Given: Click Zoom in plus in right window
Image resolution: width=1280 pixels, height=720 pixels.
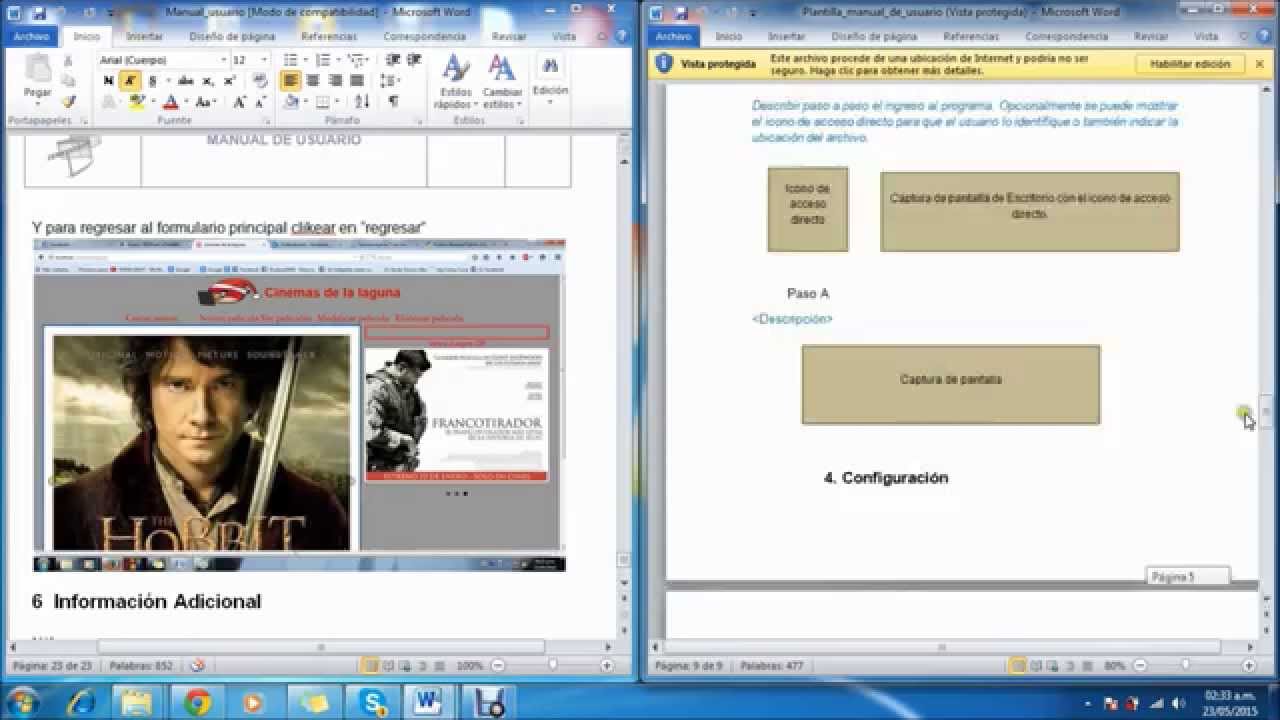Looking at the screenshot, I should pyautogui.click(x=1248, y=665).
